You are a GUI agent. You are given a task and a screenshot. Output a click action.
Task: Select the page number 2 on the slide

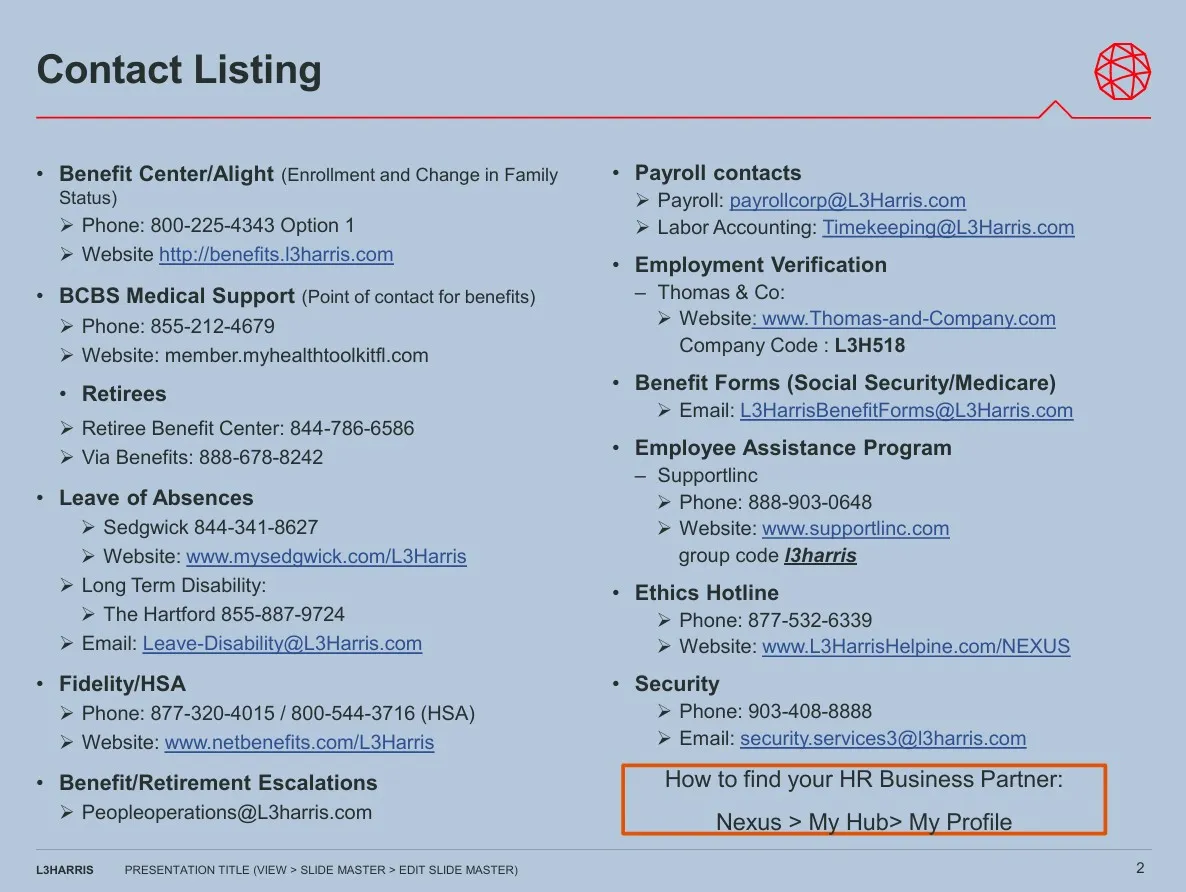click(x=1140, y=869)
